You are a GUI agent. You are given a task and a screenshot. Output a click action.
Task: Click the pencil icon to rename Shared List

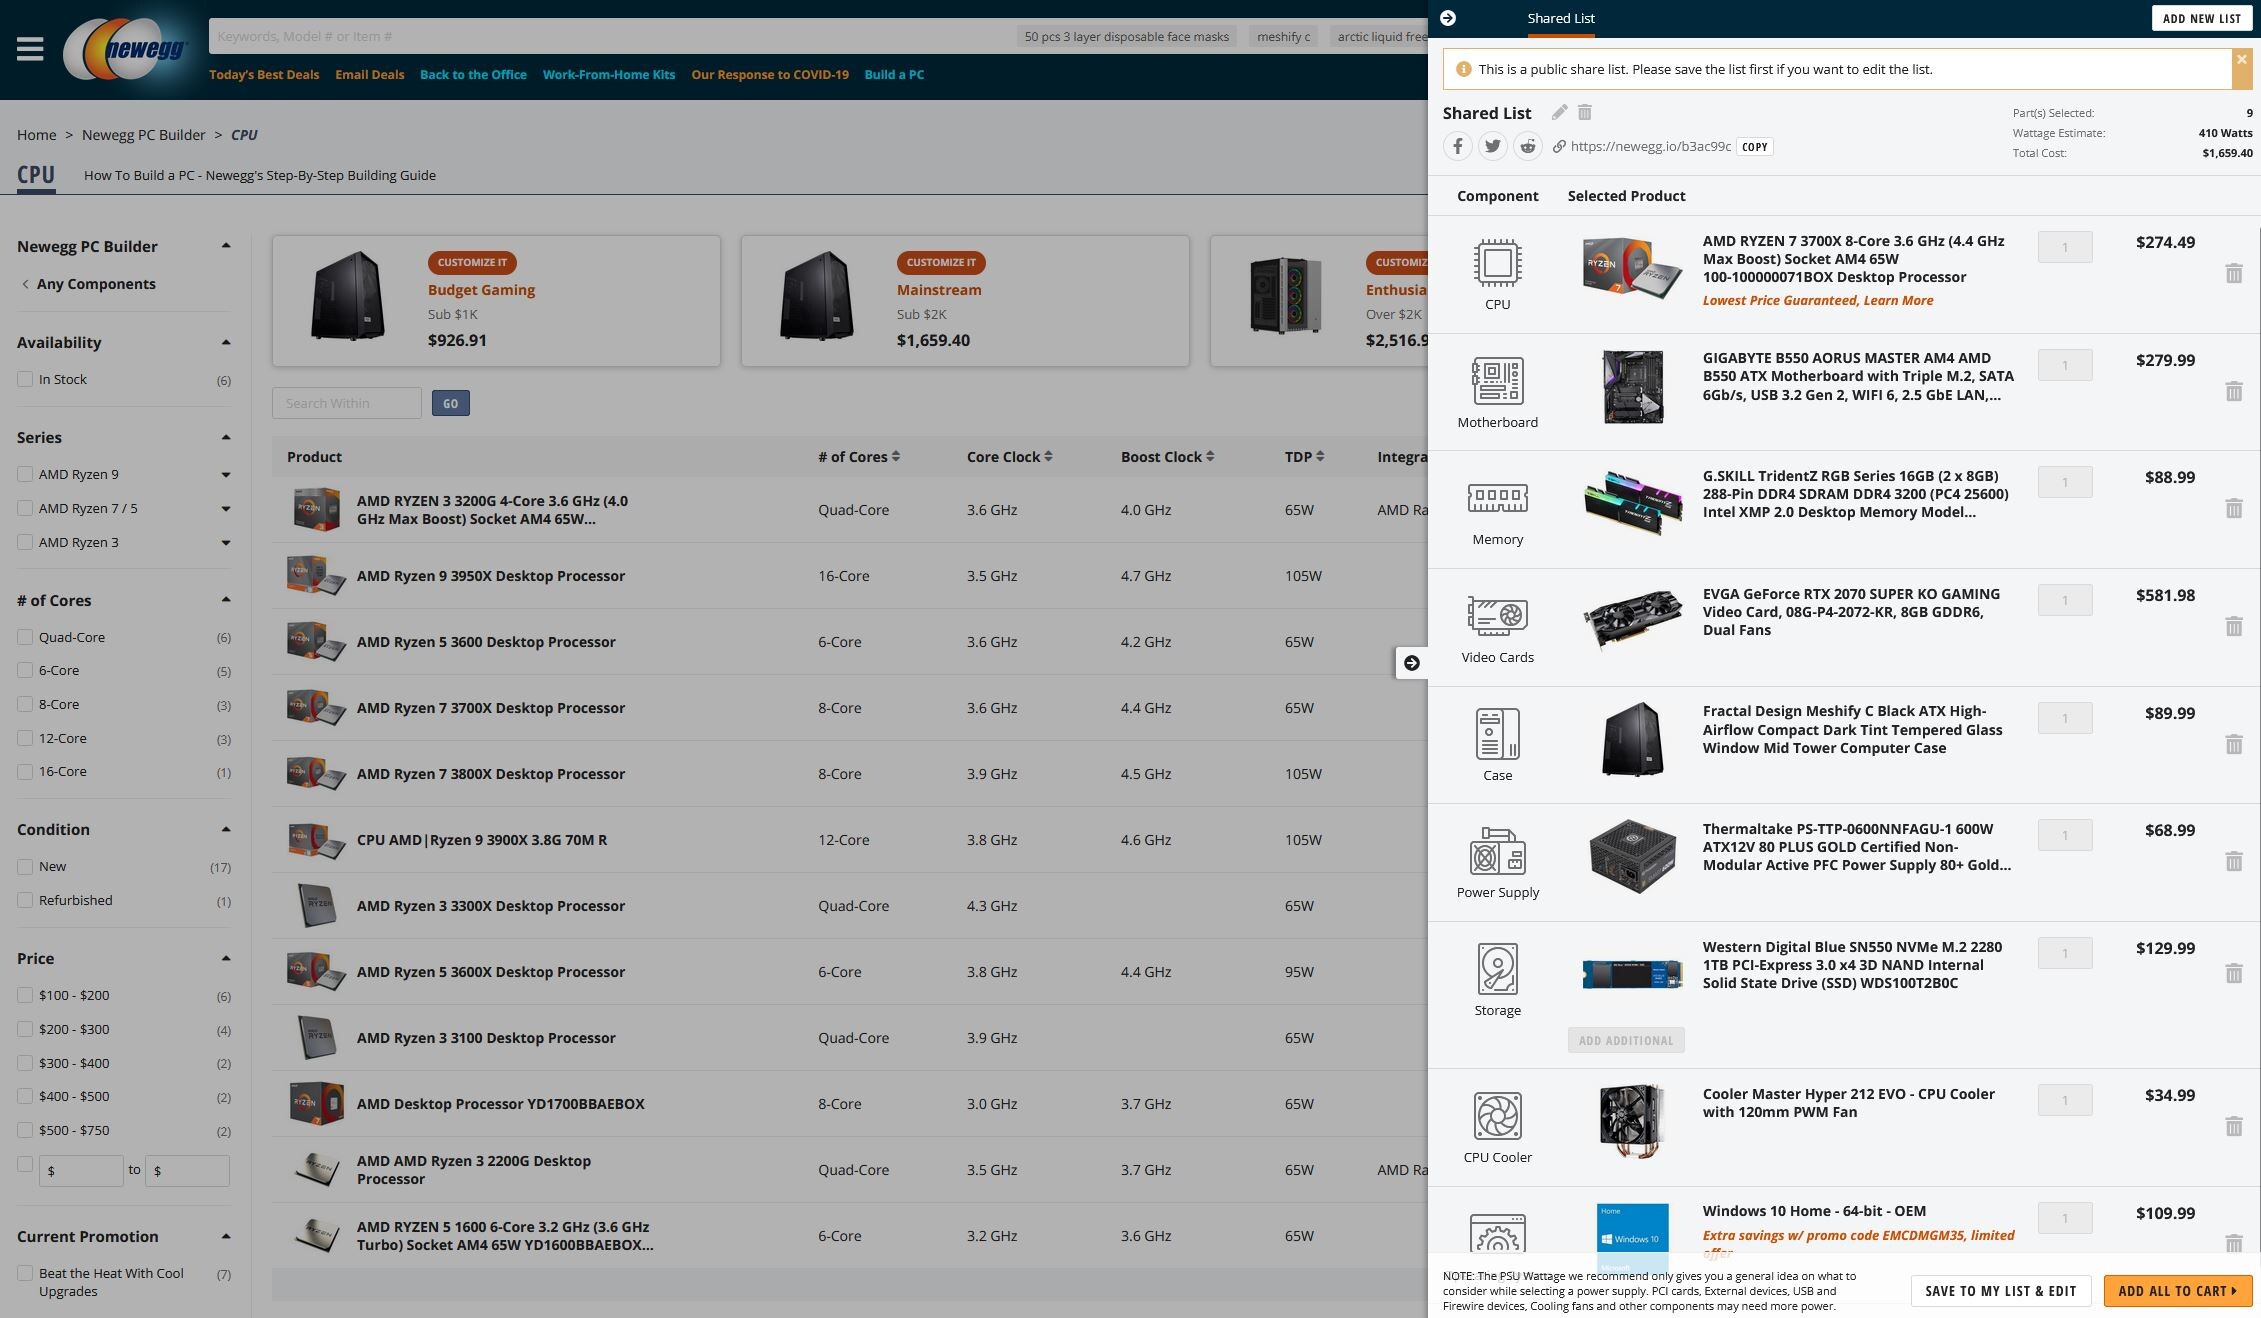(x=1559, y=113)
